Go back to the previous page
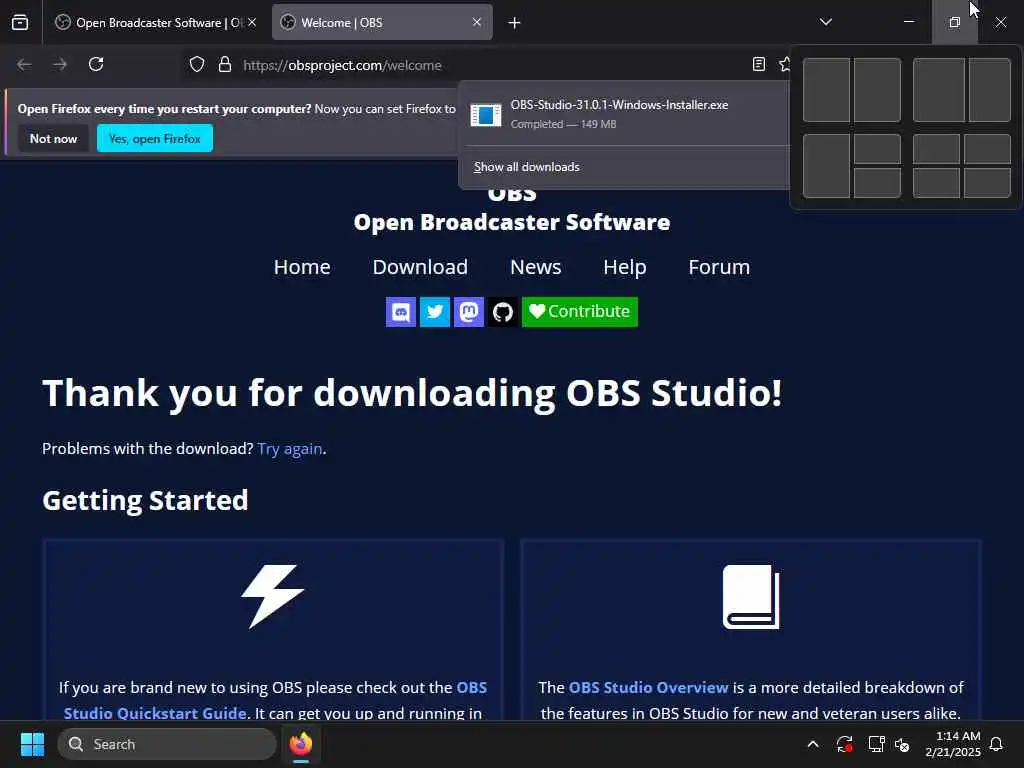Viewport: 1024px width, 768px height. (24, 64)
